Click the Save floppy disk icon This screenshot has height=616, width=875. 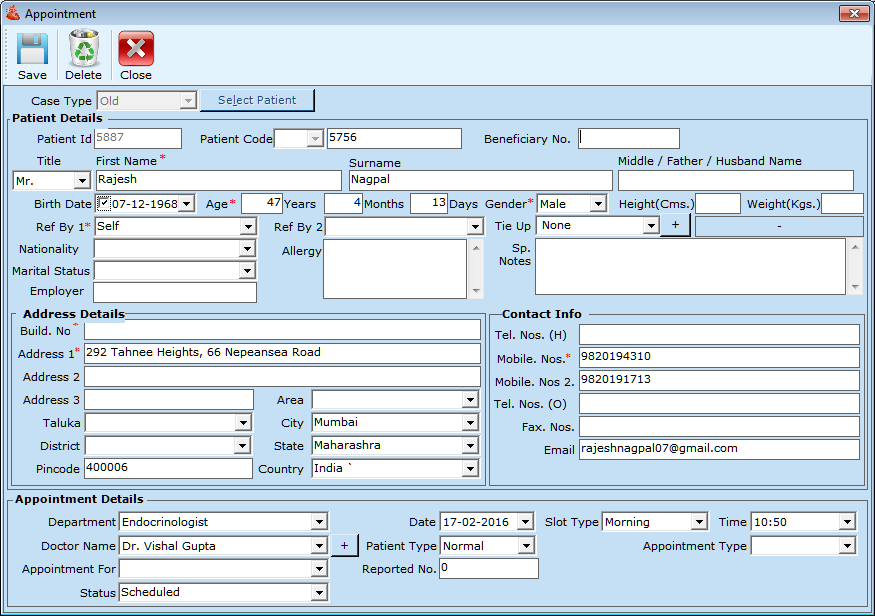(x=32, y=49)
